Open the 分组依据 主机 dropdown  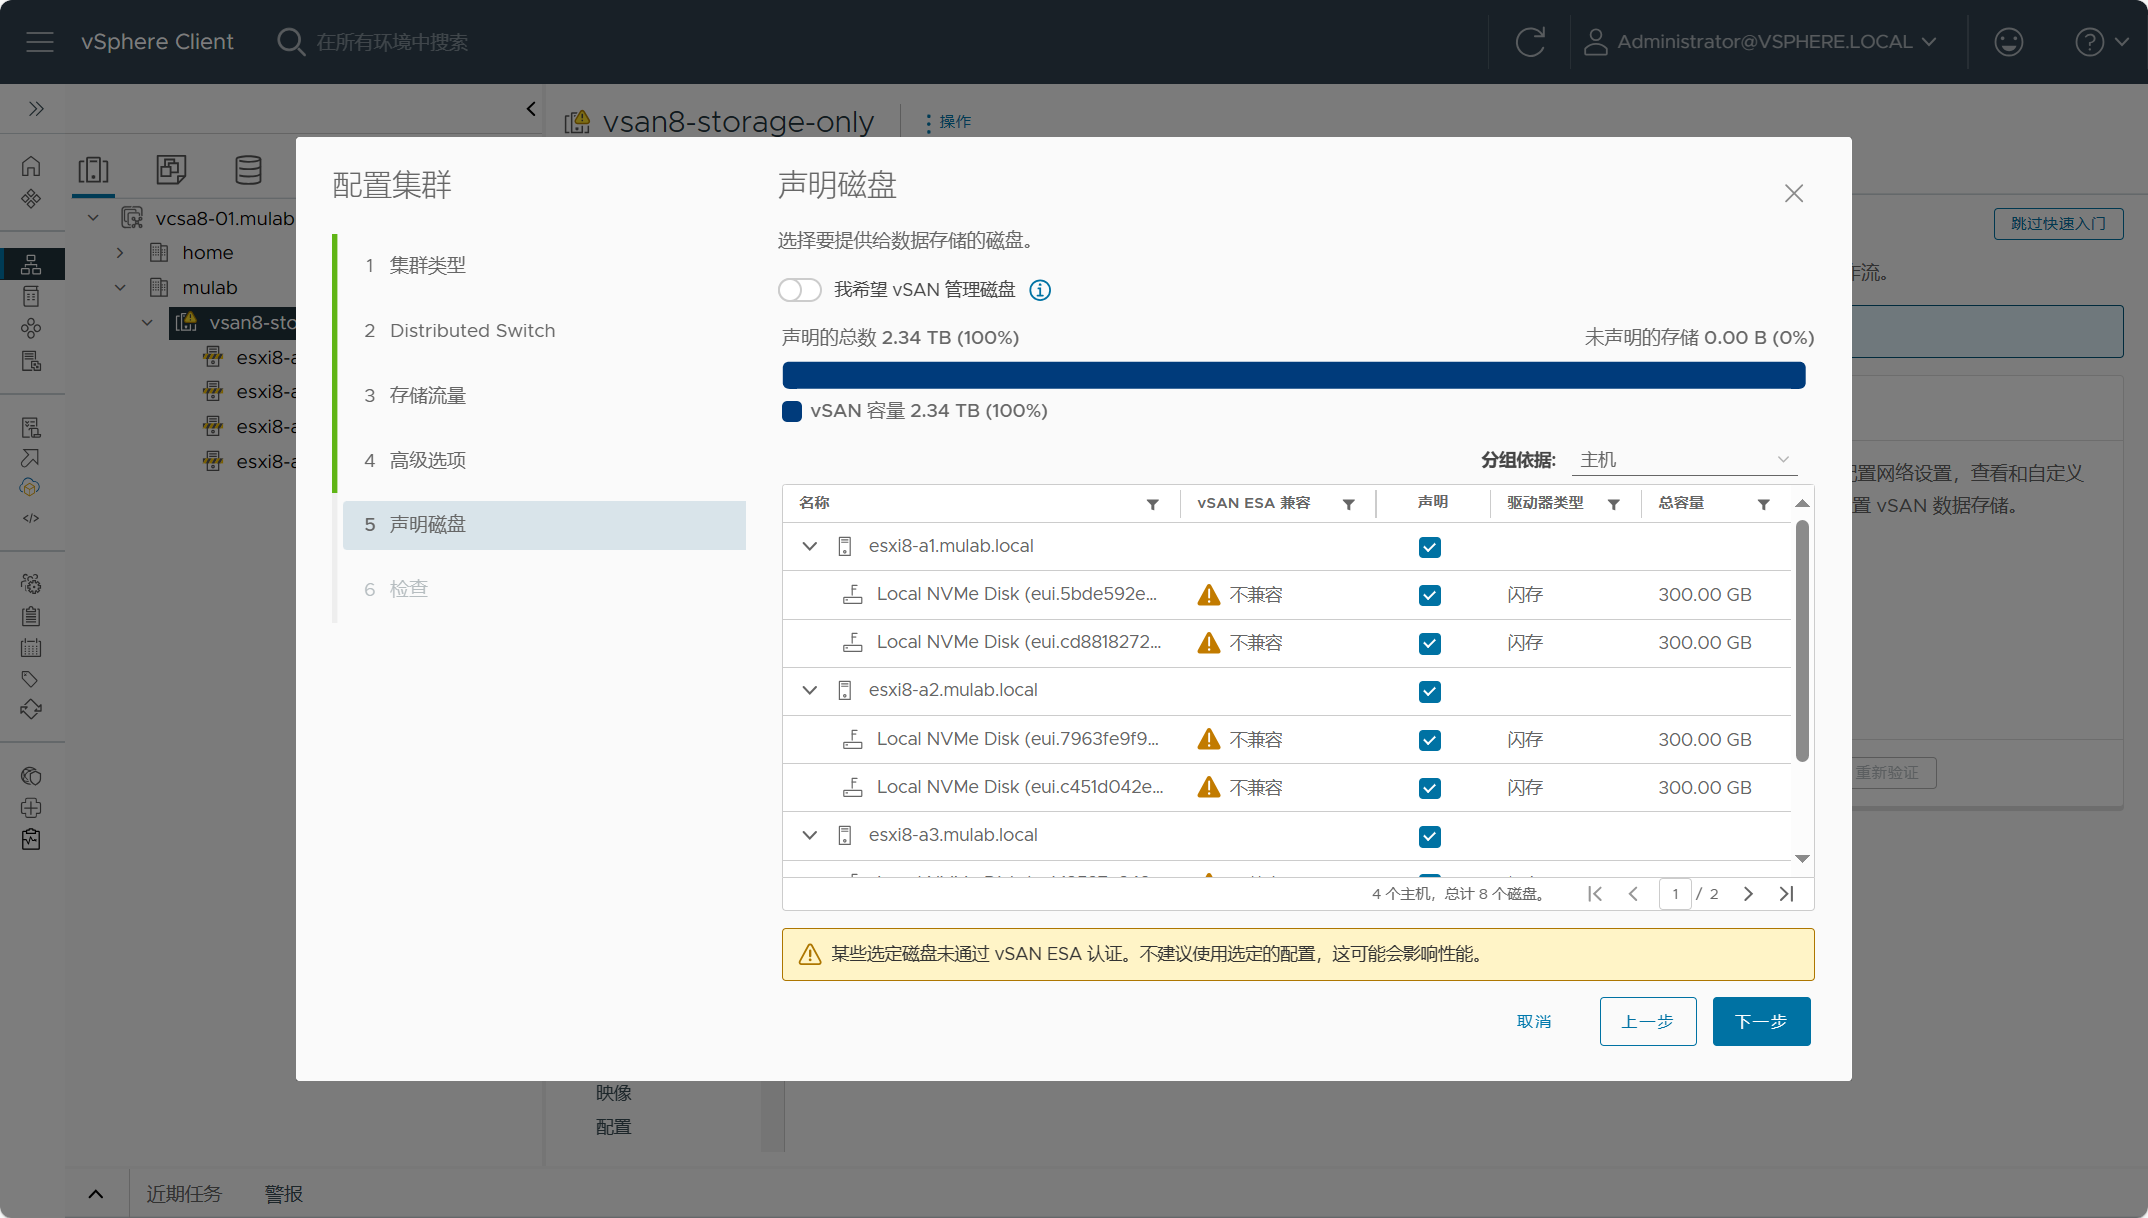tap(1685, 460)
